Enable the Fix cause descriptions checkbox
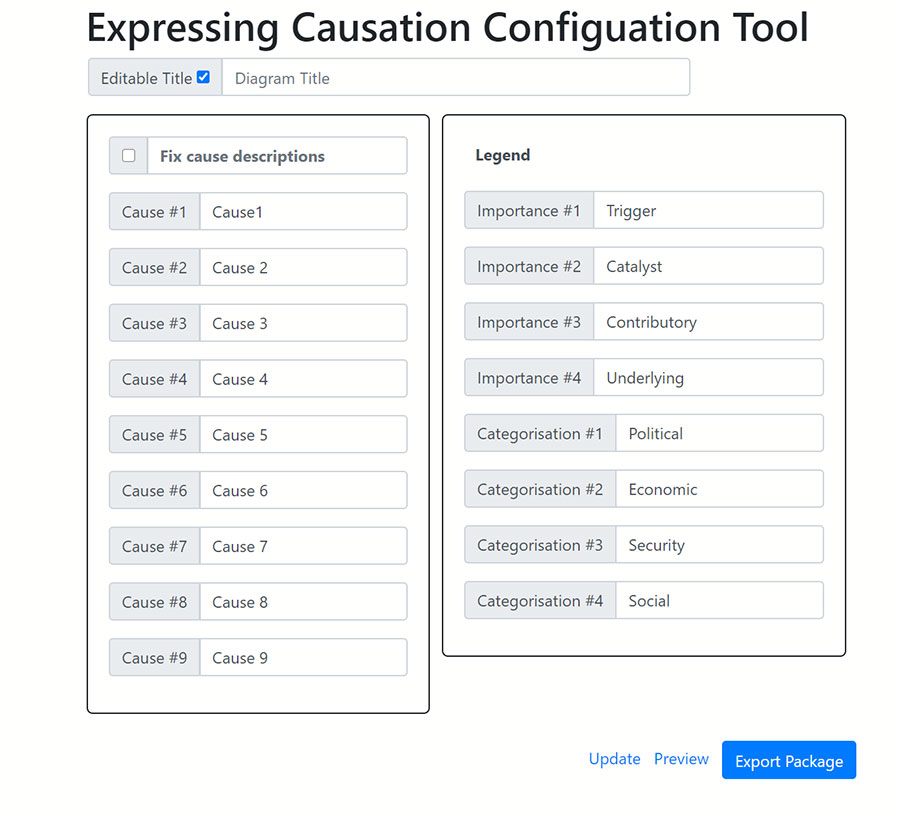900x818 pixels. pos(129,156)
